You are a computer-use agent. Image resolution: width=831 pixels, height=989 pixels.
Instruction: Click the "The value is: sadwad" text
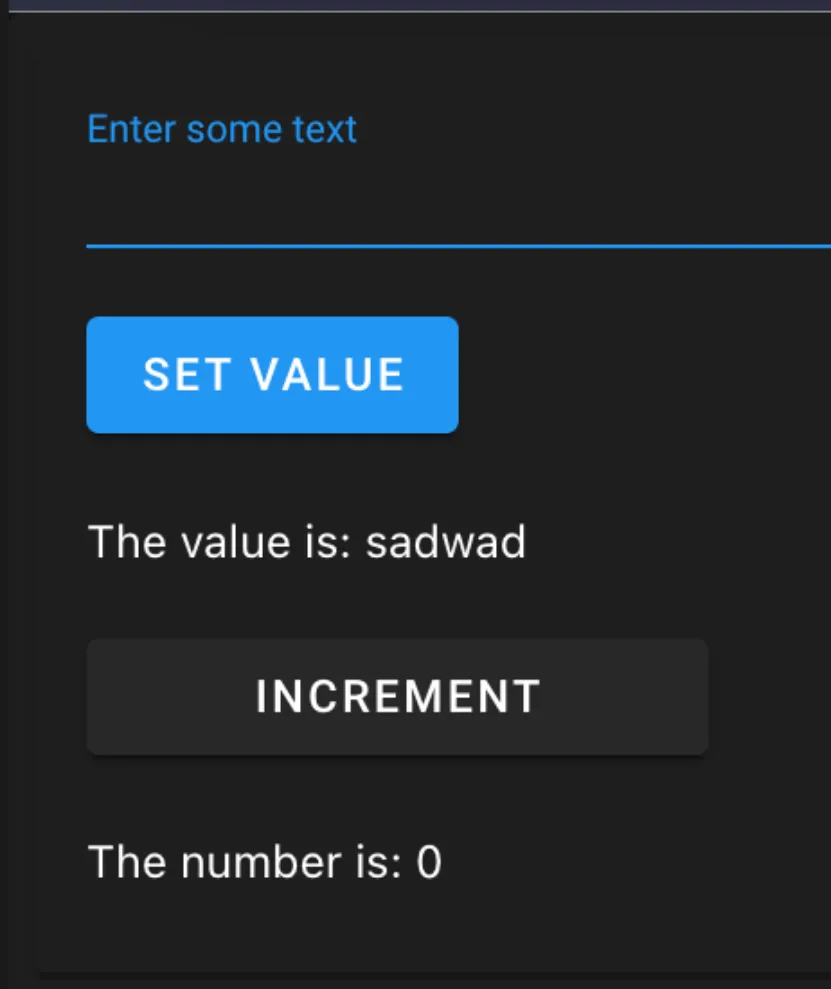(x=307, y=542)
